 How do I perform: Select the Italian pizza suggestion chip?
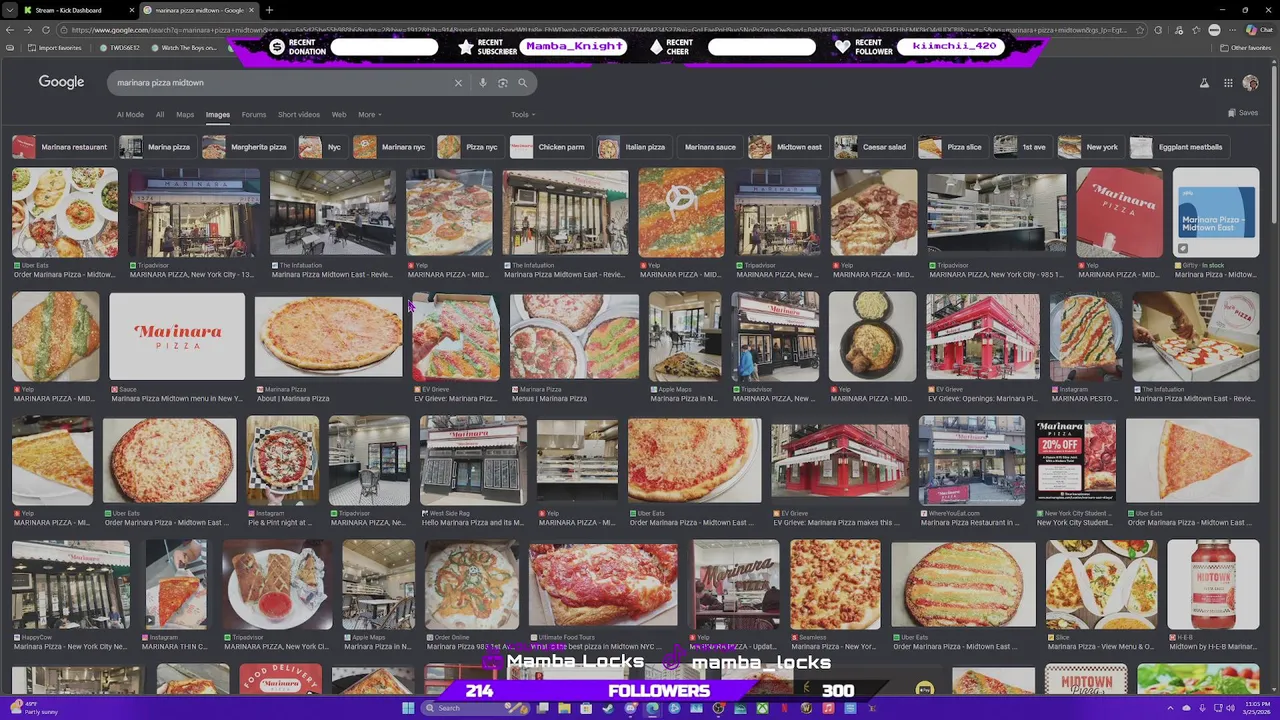[x=632, y=147]
